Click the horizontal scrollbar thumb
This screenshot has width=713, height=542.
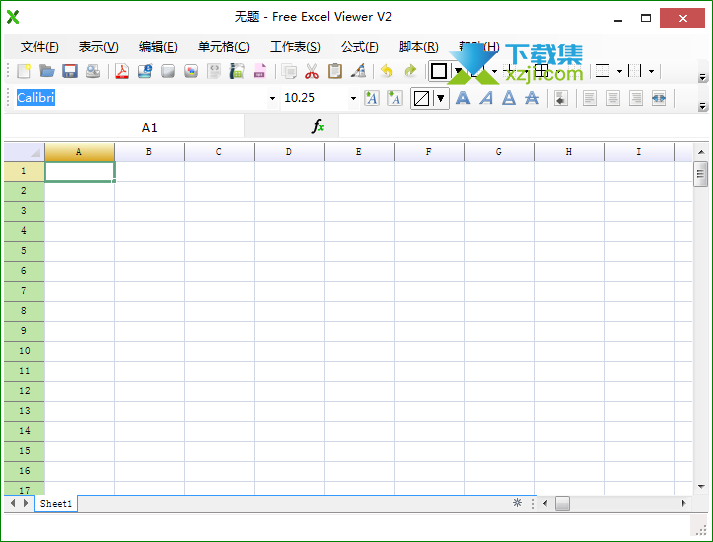pyautogui.click(x=562, y=503)
